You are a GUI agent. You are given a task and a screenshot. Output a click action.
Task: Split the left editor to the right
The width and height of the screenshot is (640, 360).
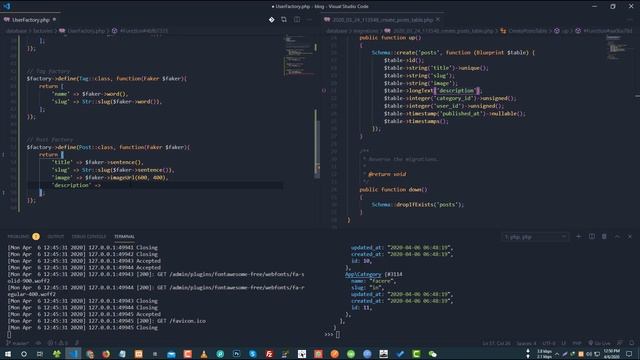297,20
